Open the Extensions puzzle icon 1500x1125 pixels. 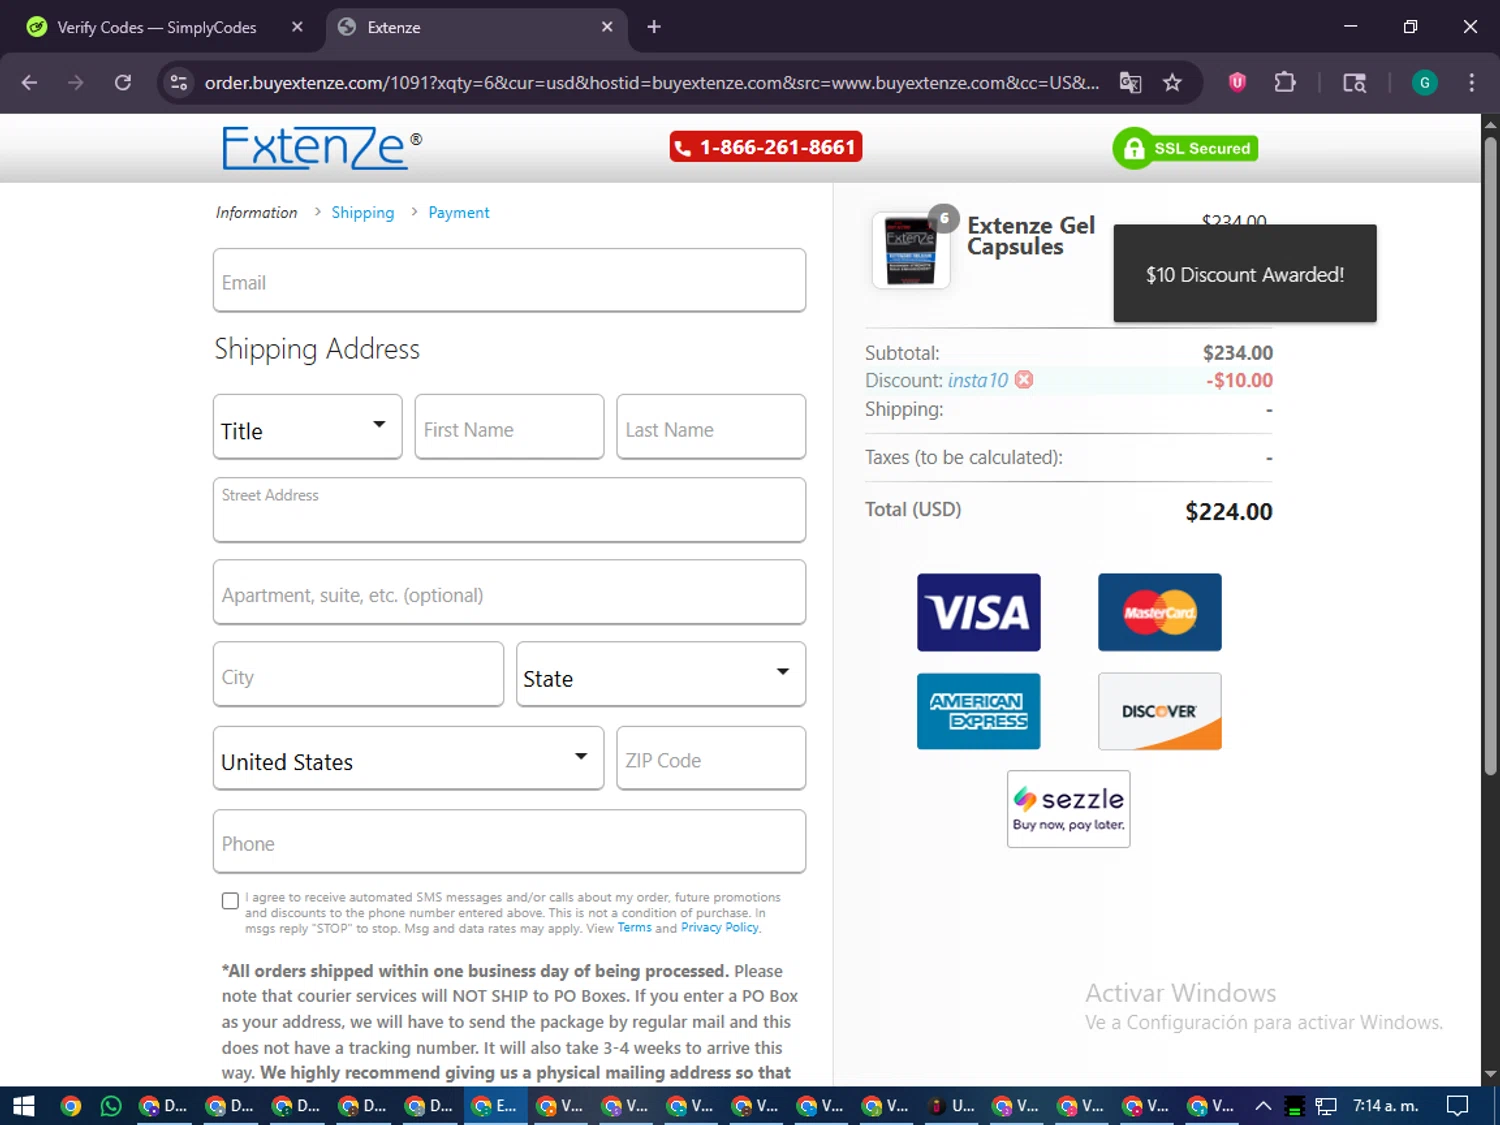point(1285,82)
